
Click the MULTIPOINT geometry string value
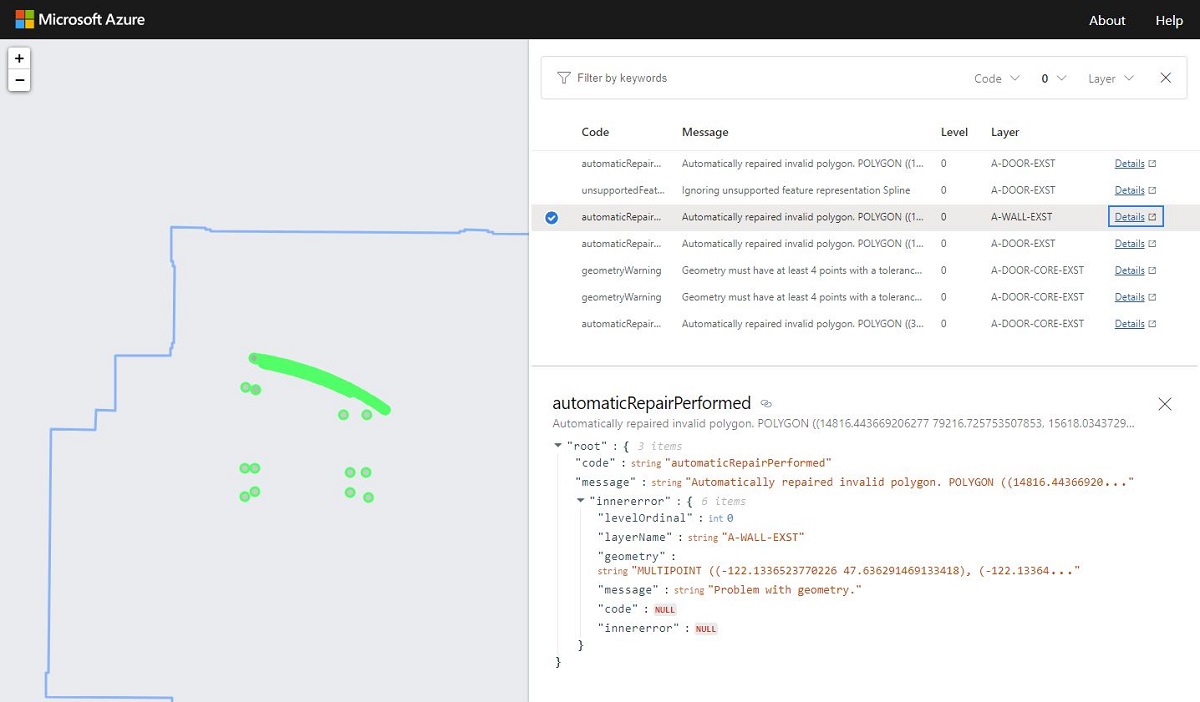pos(855,571)
